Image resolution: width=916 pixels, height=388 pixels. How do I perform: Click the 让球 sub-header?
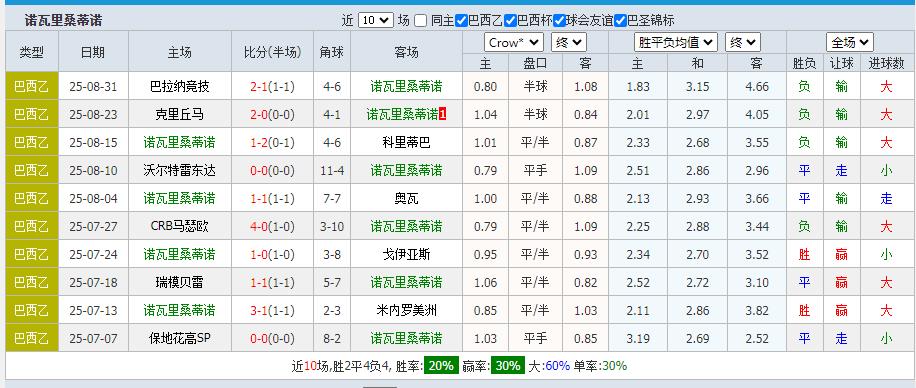pos(841,63)
